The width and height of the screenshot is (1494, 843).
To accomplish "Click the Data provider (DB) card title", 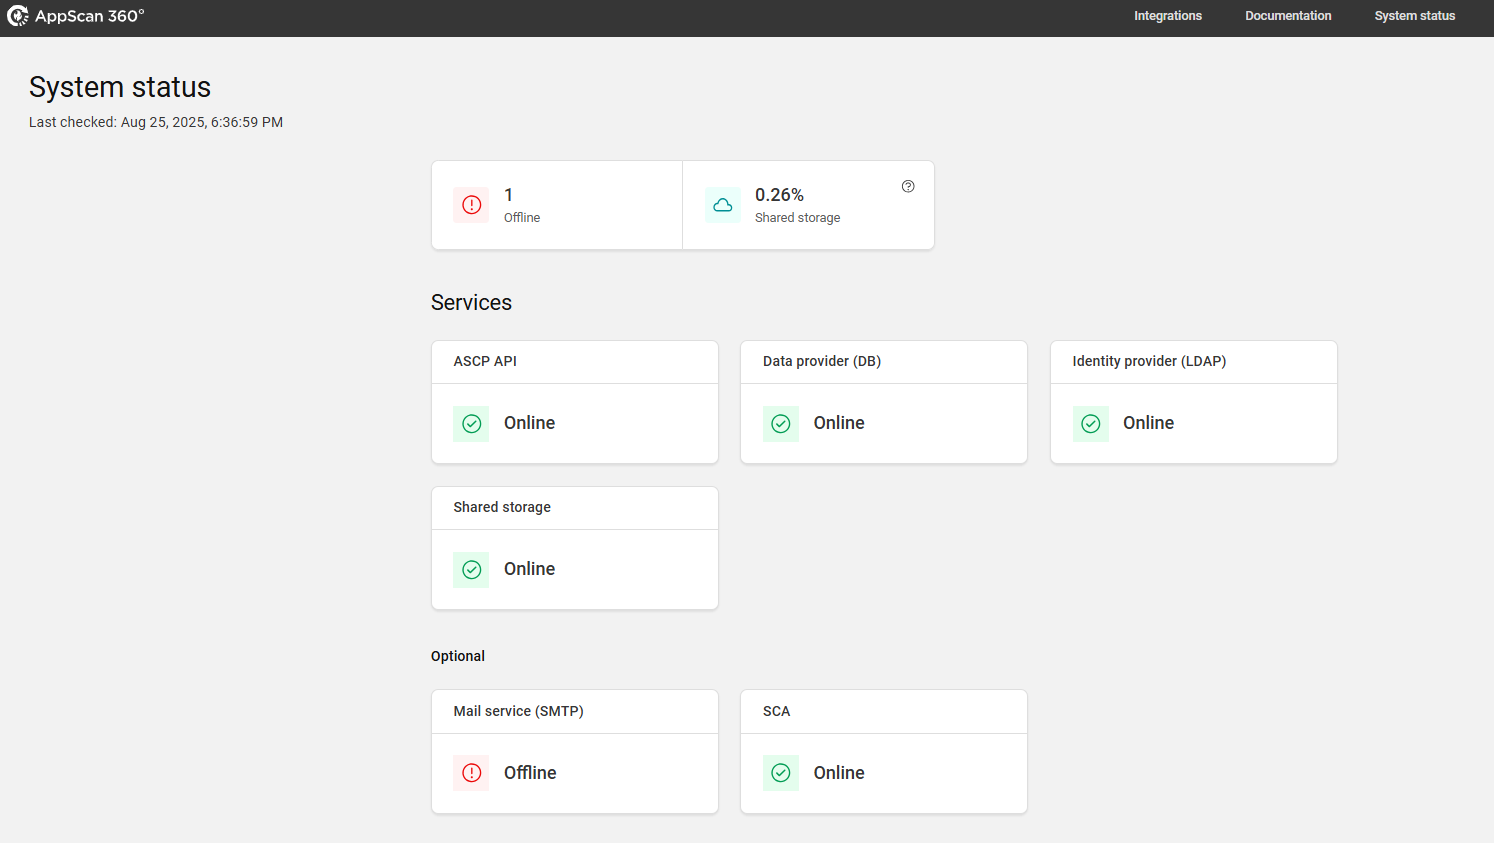I will point(821,361).
